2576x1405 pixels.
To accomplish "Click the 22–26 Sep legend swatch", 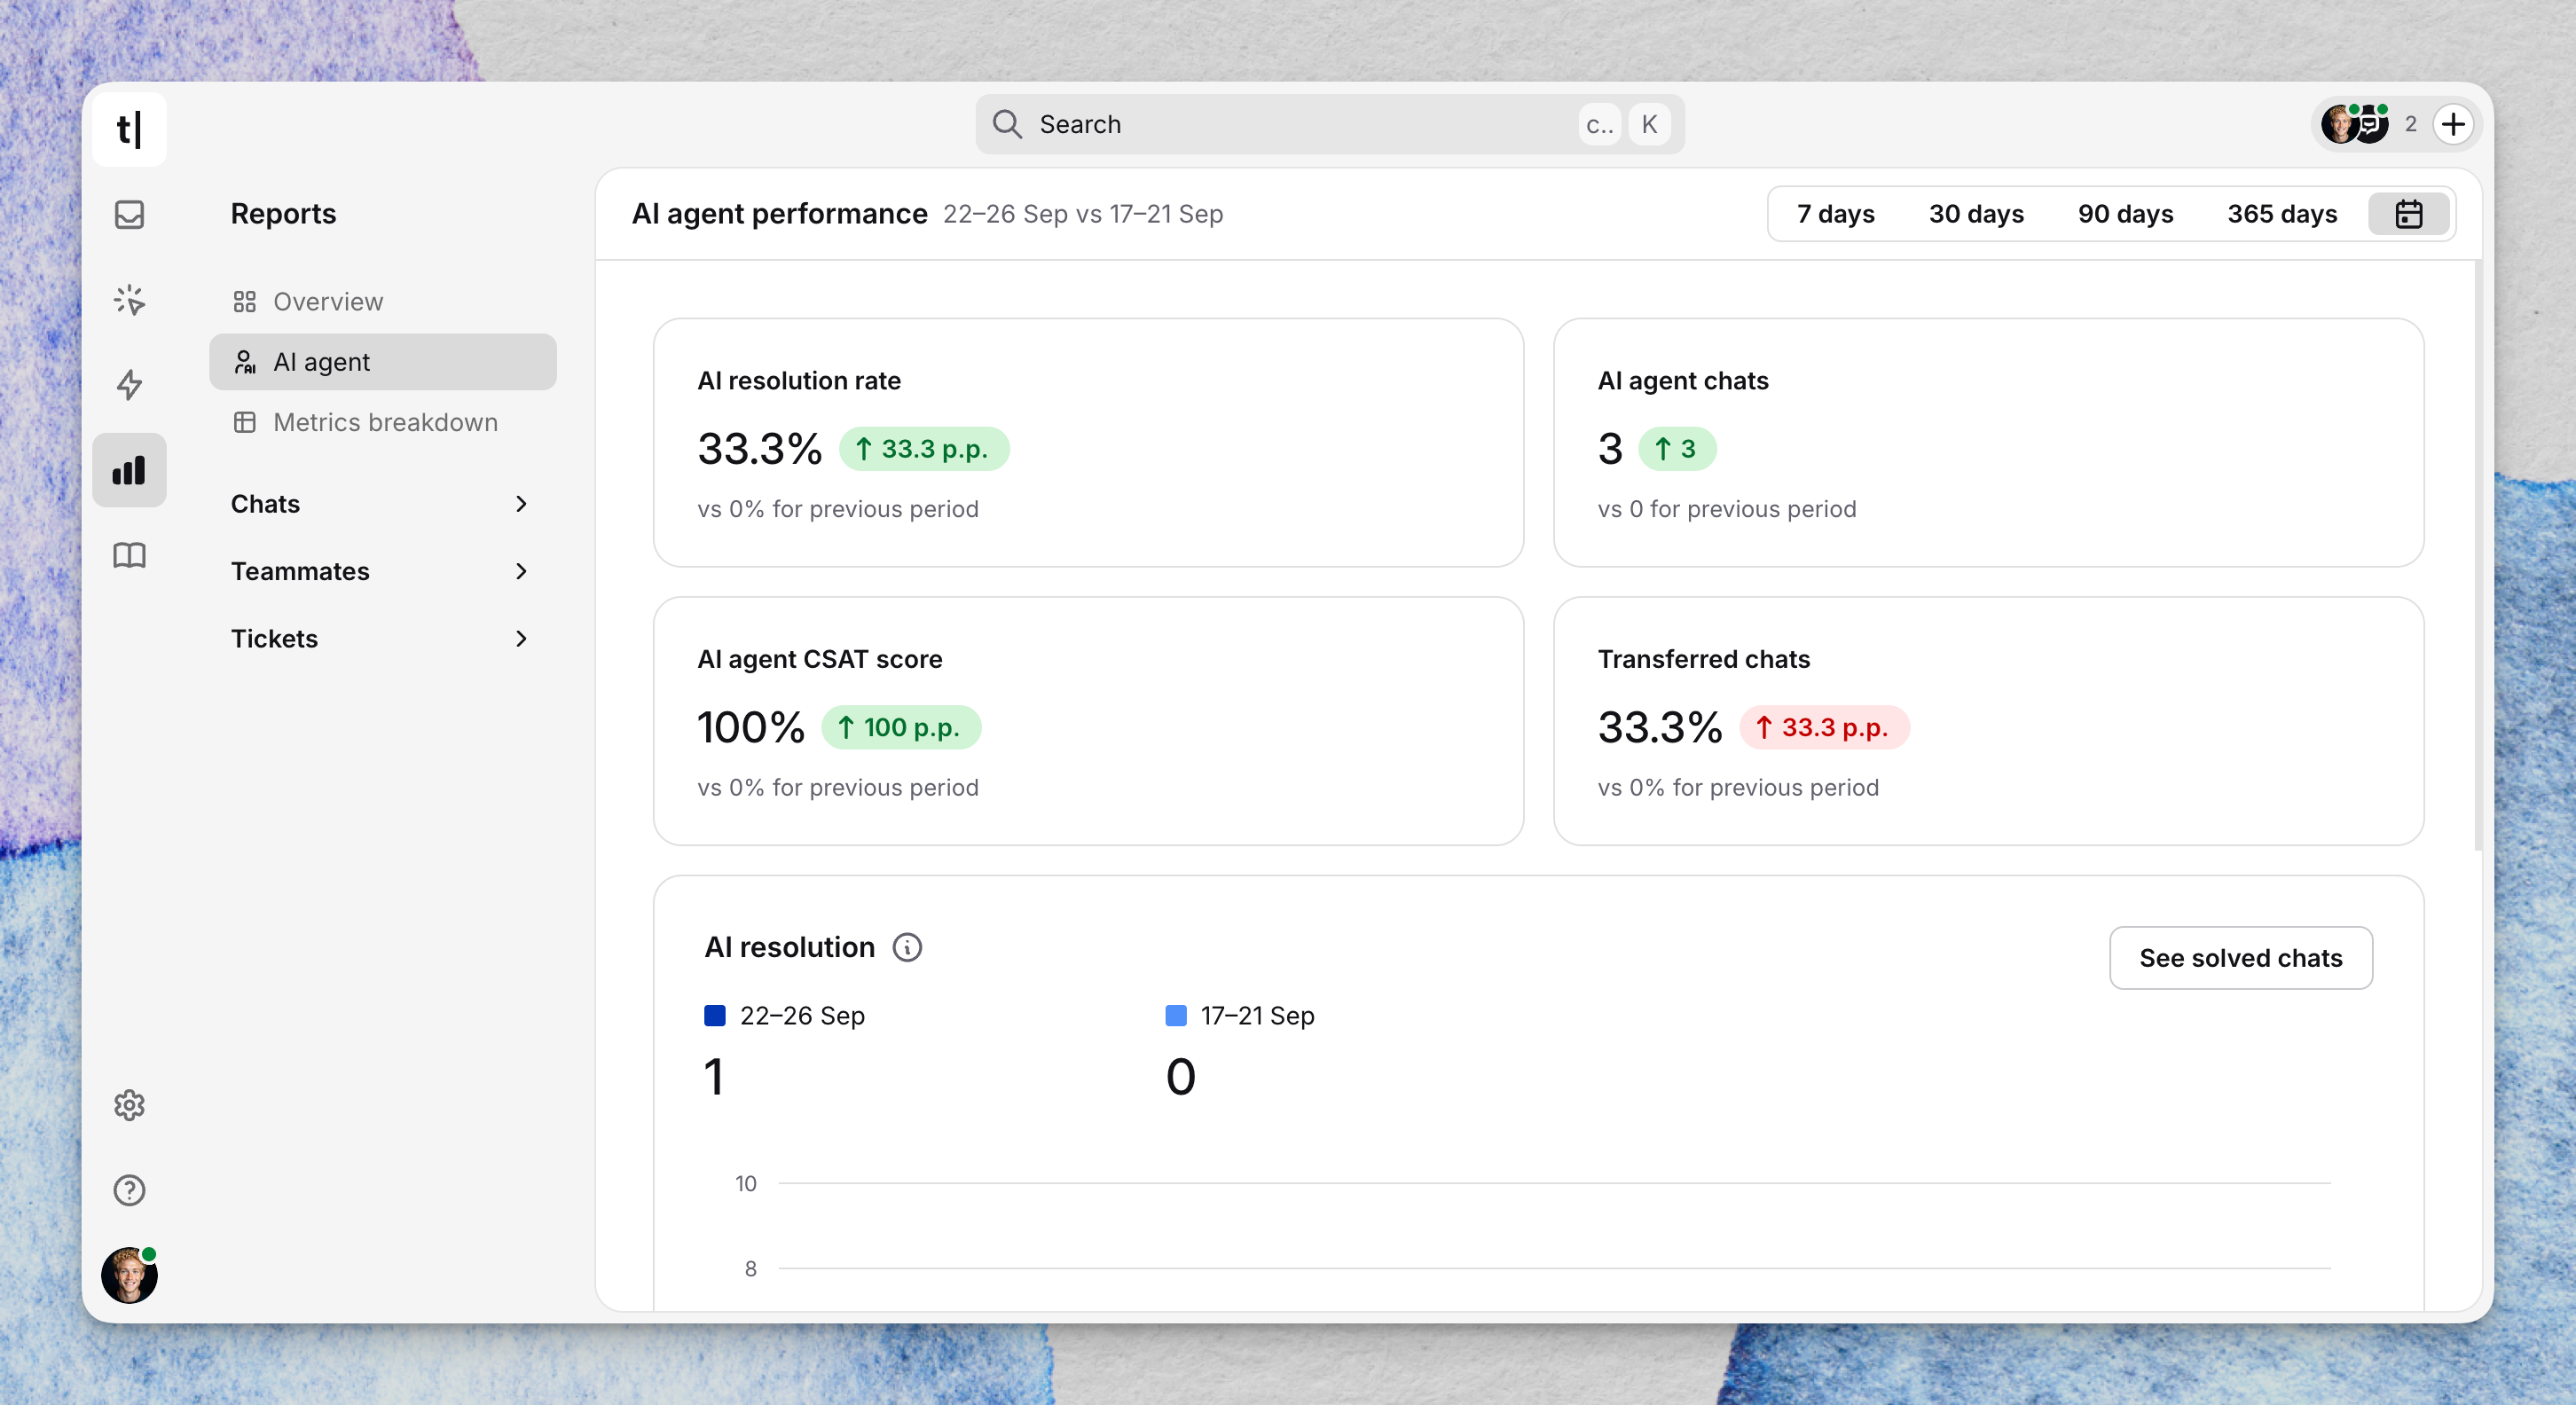I will pos(715,1016).
